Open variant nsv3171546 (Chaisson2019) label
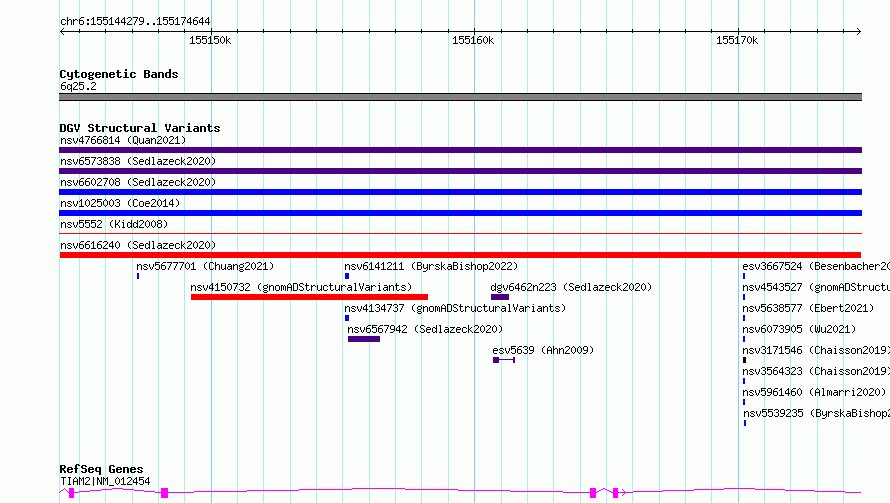Viewport: 890px width, 503px height. (816, 350)
